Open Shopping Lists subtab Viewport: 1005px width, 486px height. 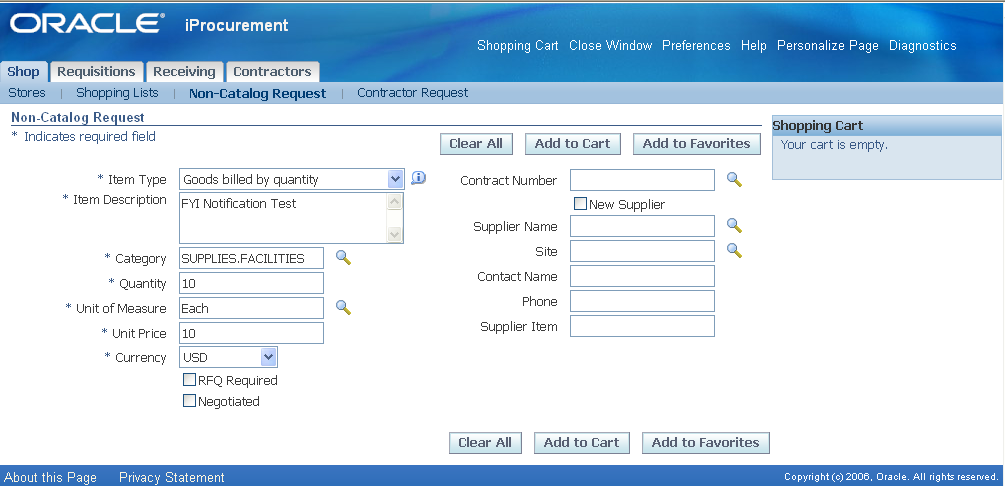tap(117, 92)
